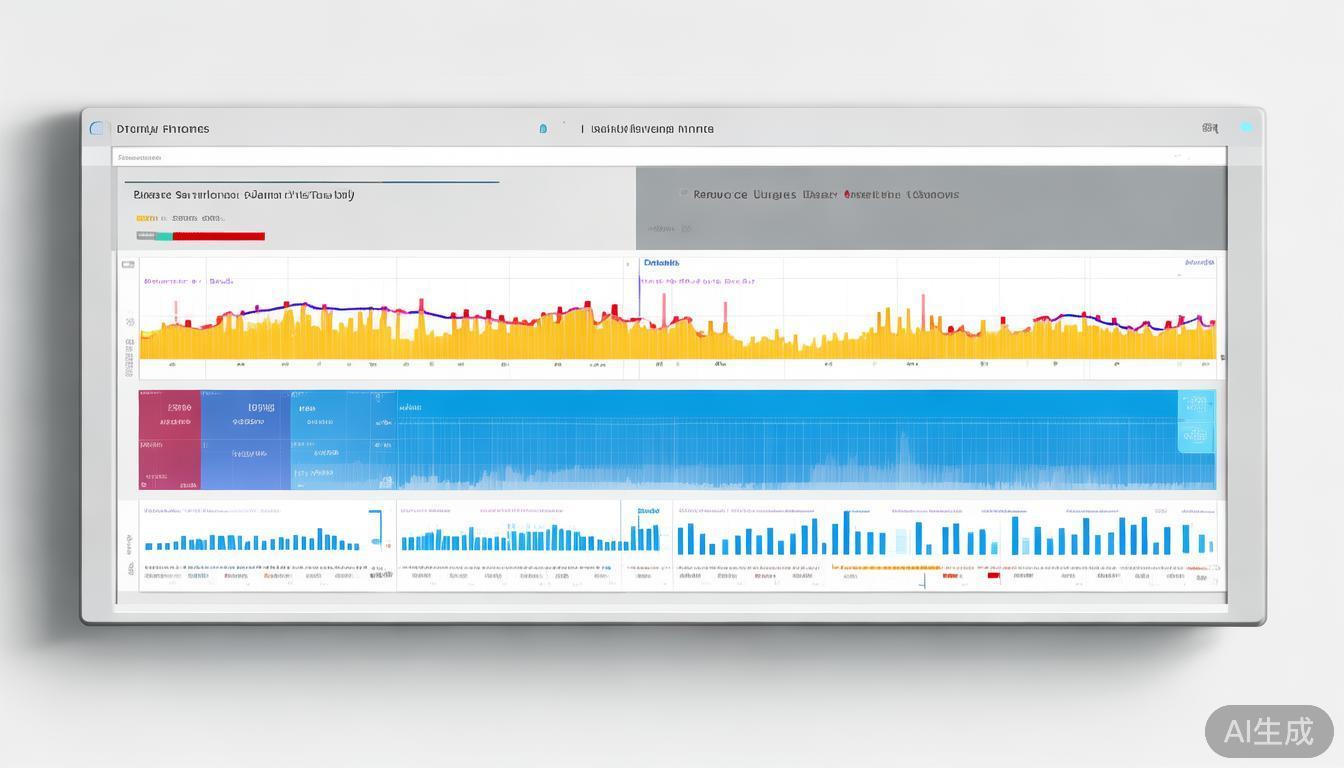
Task: Click the cyan round icon at top-right corner
Action: pos(1246,128)
